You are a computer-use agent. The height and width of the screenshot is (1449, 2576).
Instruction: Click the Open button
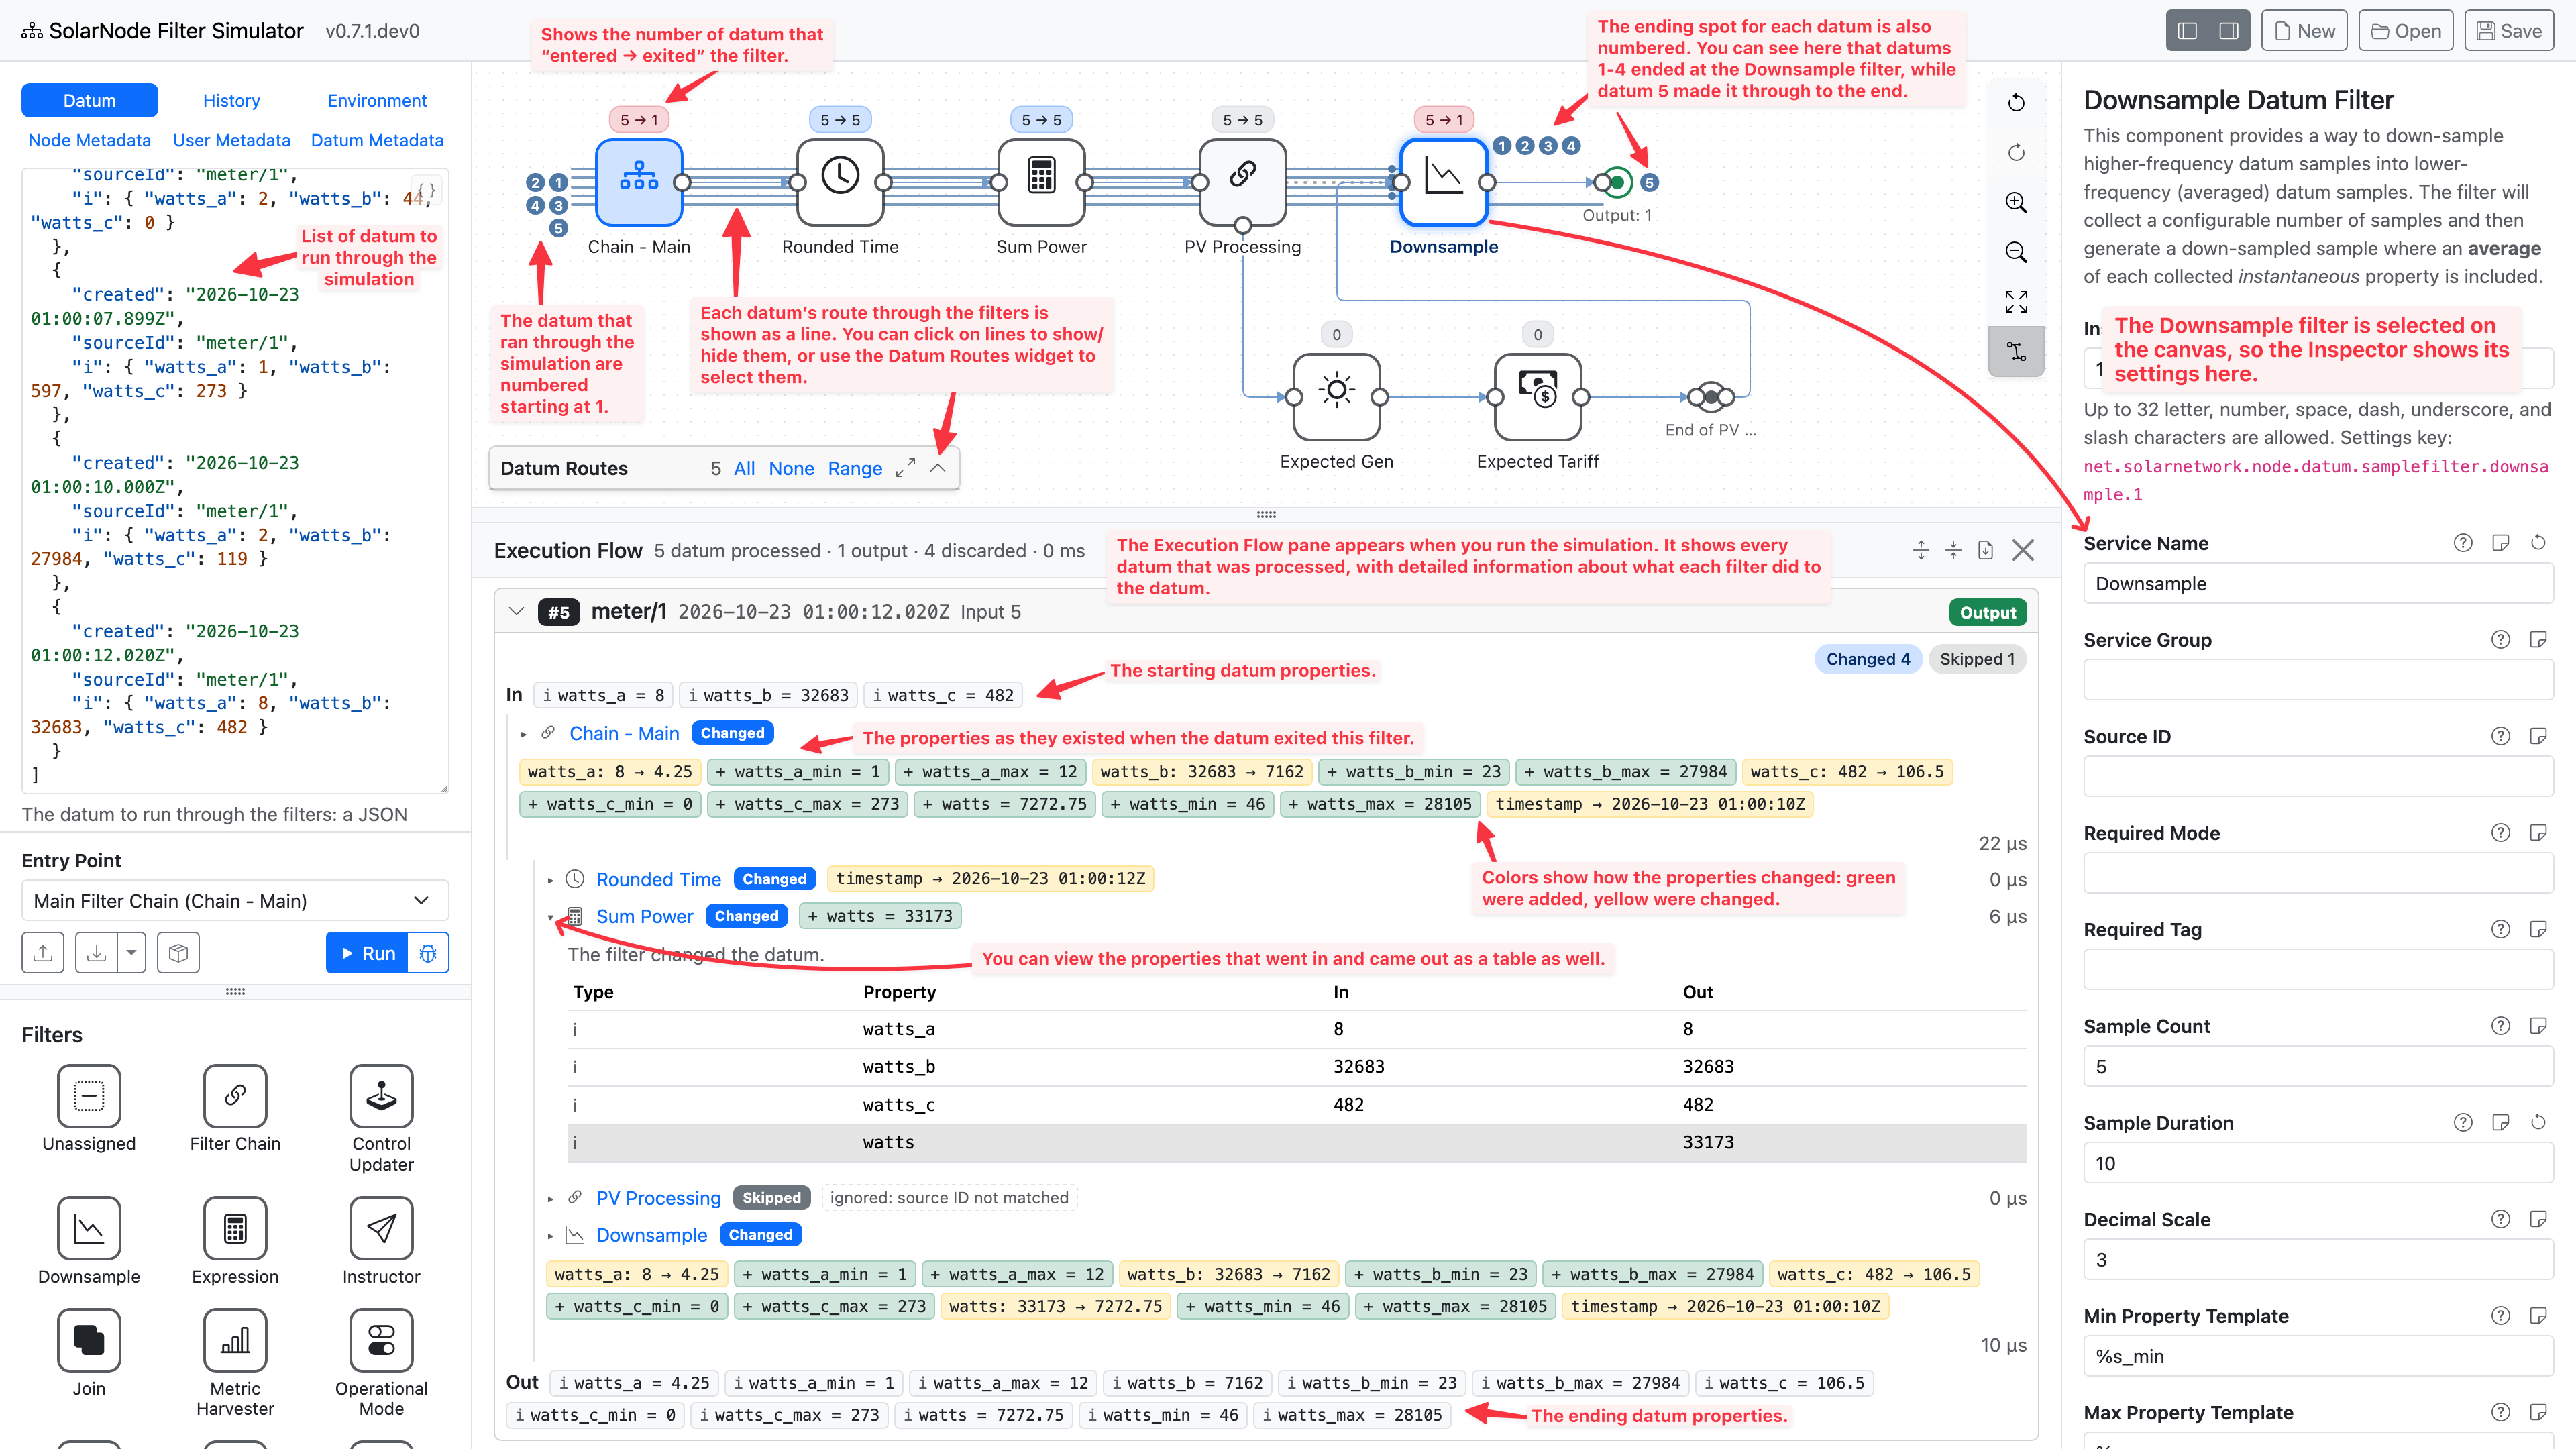2406,31
